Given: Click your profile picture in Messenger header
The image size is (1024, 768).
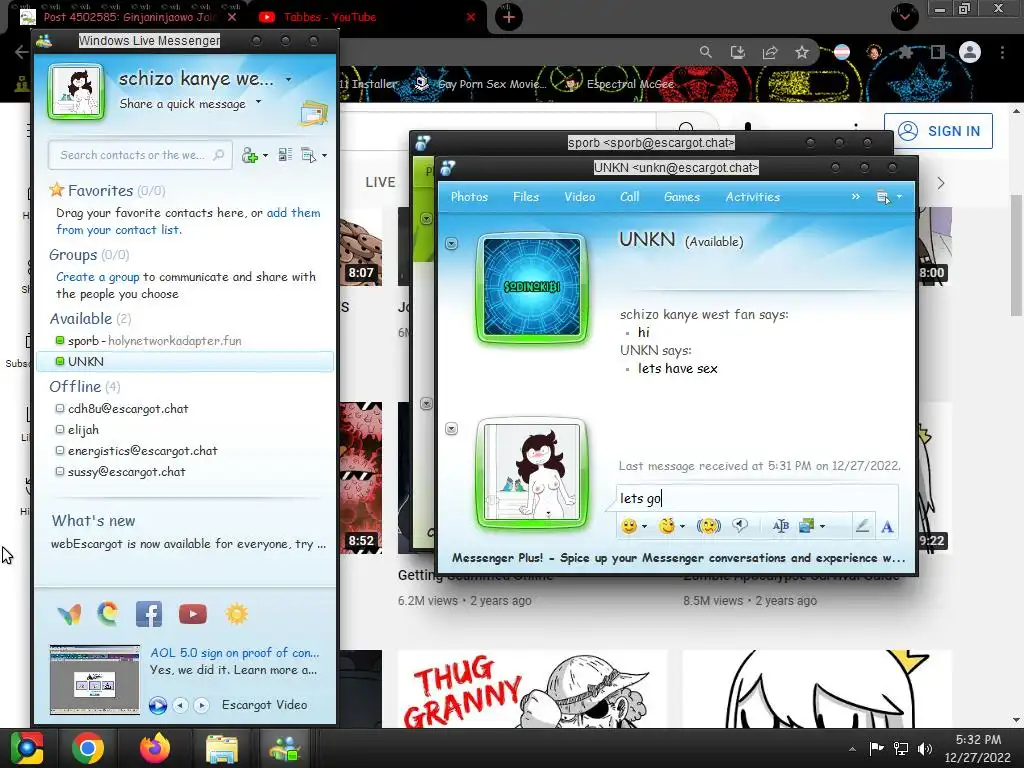Looking at the screenshot, I should [76, 91].
